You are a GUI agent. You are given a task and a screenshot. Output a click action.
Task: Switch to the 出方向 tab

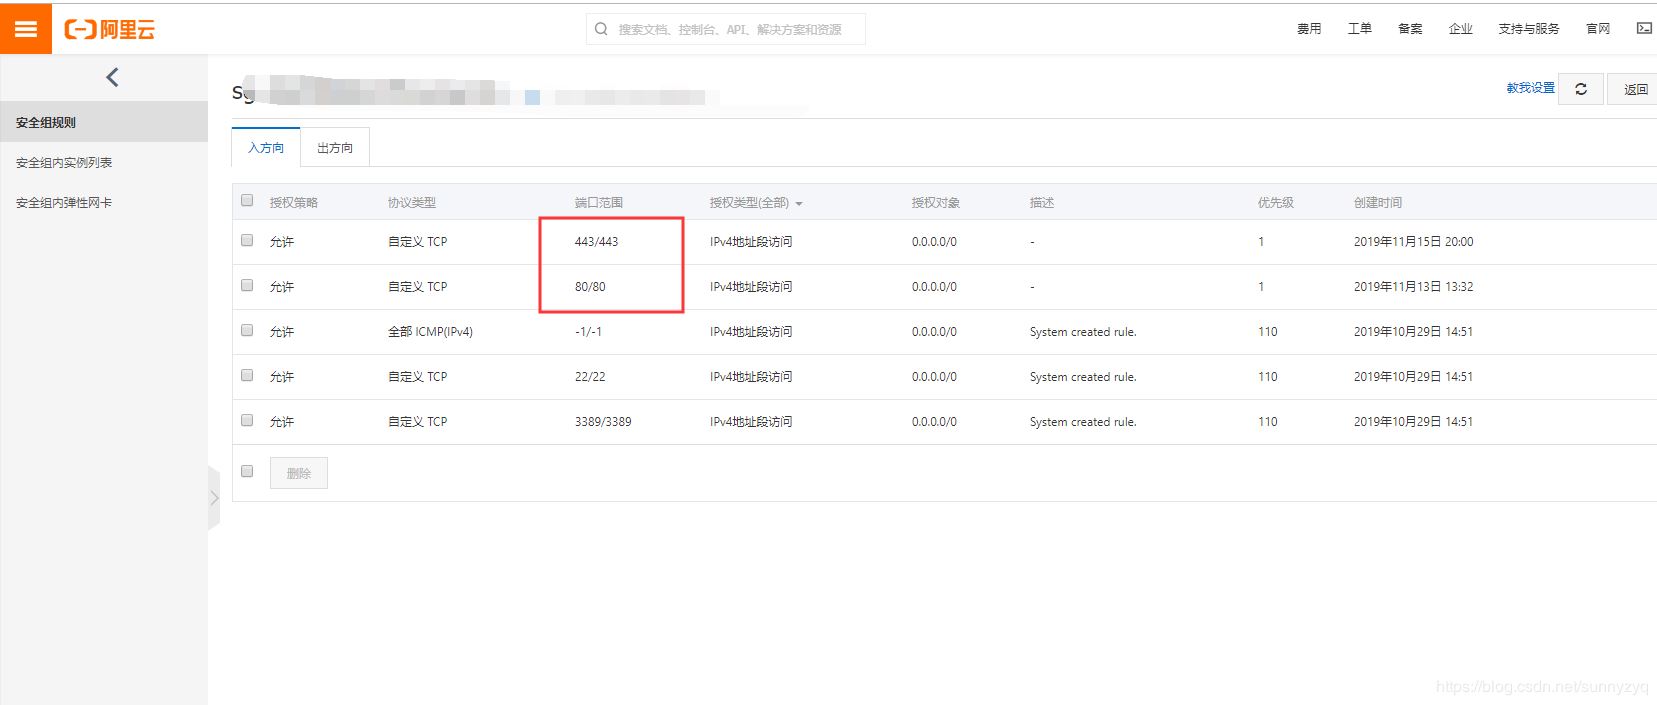(x=335, y=148)
